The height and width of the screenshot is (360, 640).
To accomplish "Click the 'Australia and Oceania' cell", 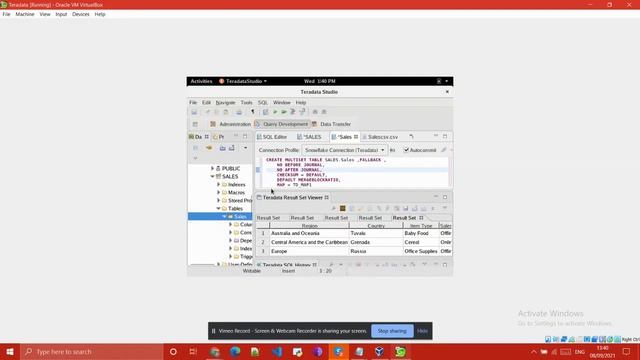I will 309,233.
